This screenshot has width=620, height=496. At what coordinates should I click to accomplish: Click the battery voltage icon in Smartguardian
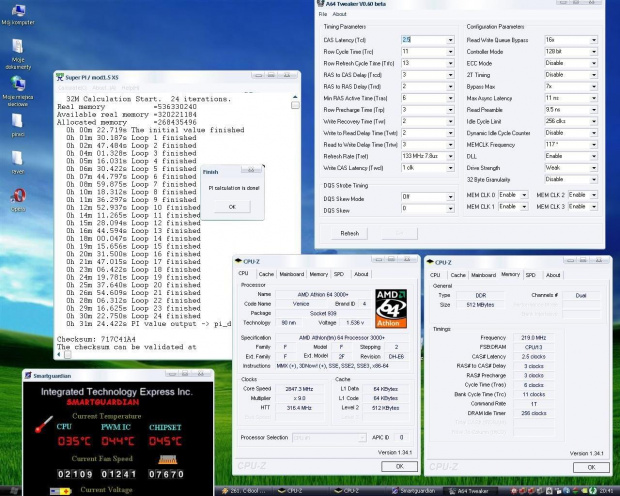(60, 491)
